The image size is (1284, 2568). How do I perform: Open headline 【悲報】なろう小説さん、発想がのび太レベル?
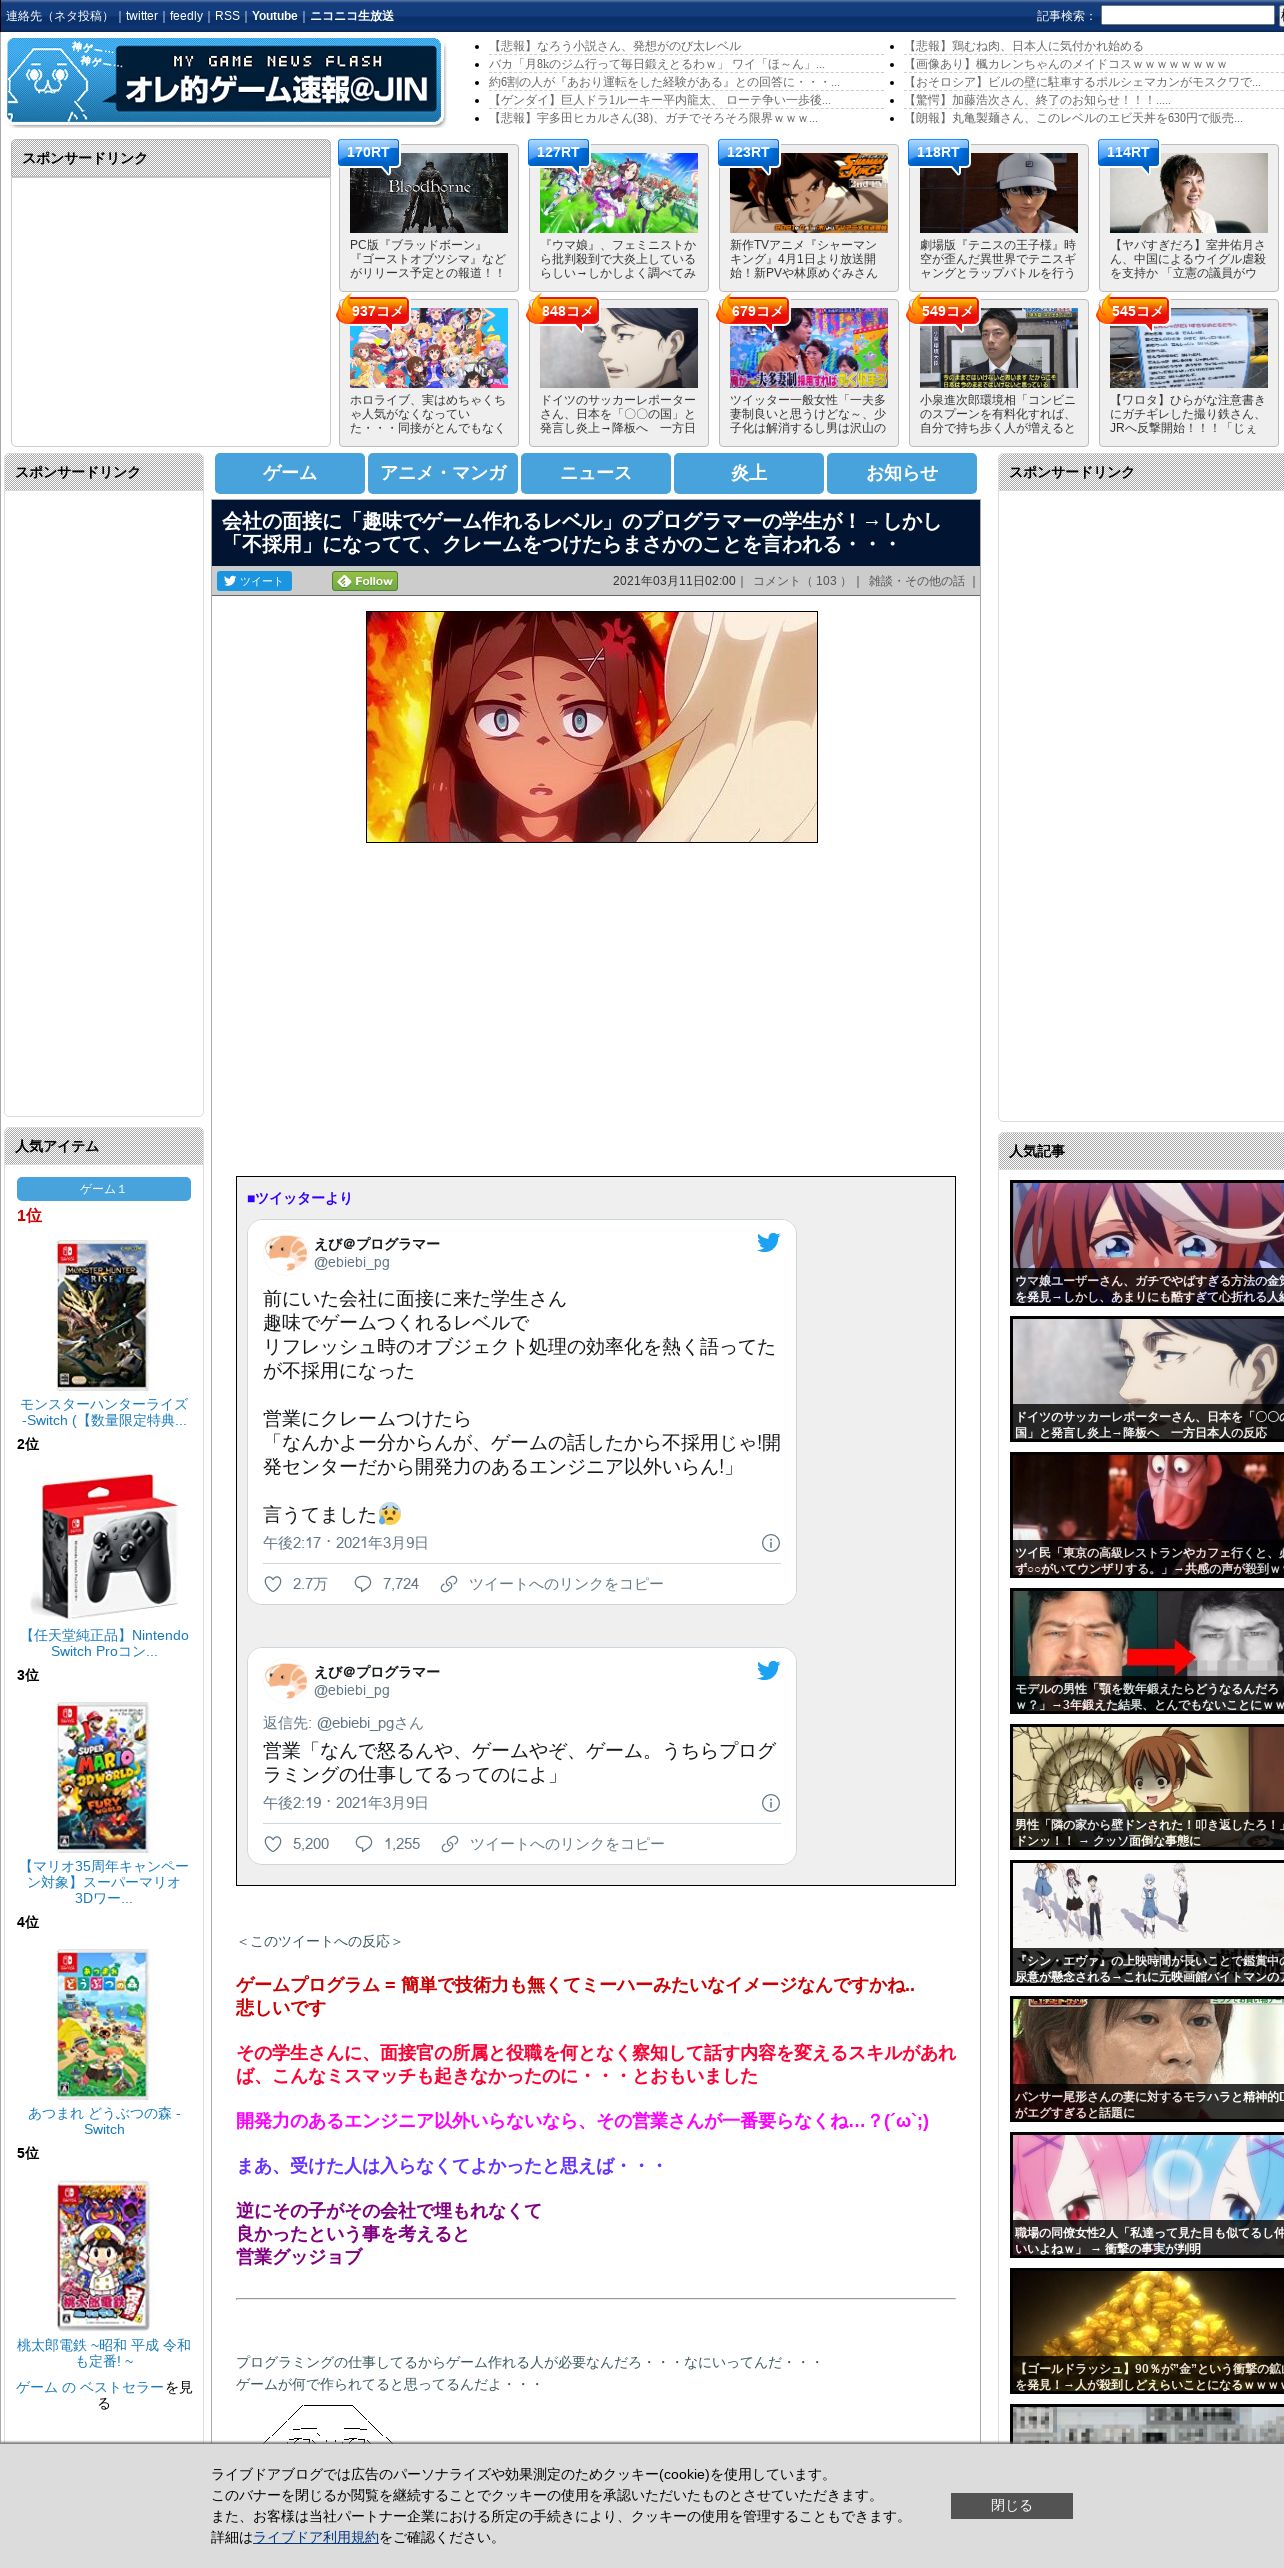[615, 46]
